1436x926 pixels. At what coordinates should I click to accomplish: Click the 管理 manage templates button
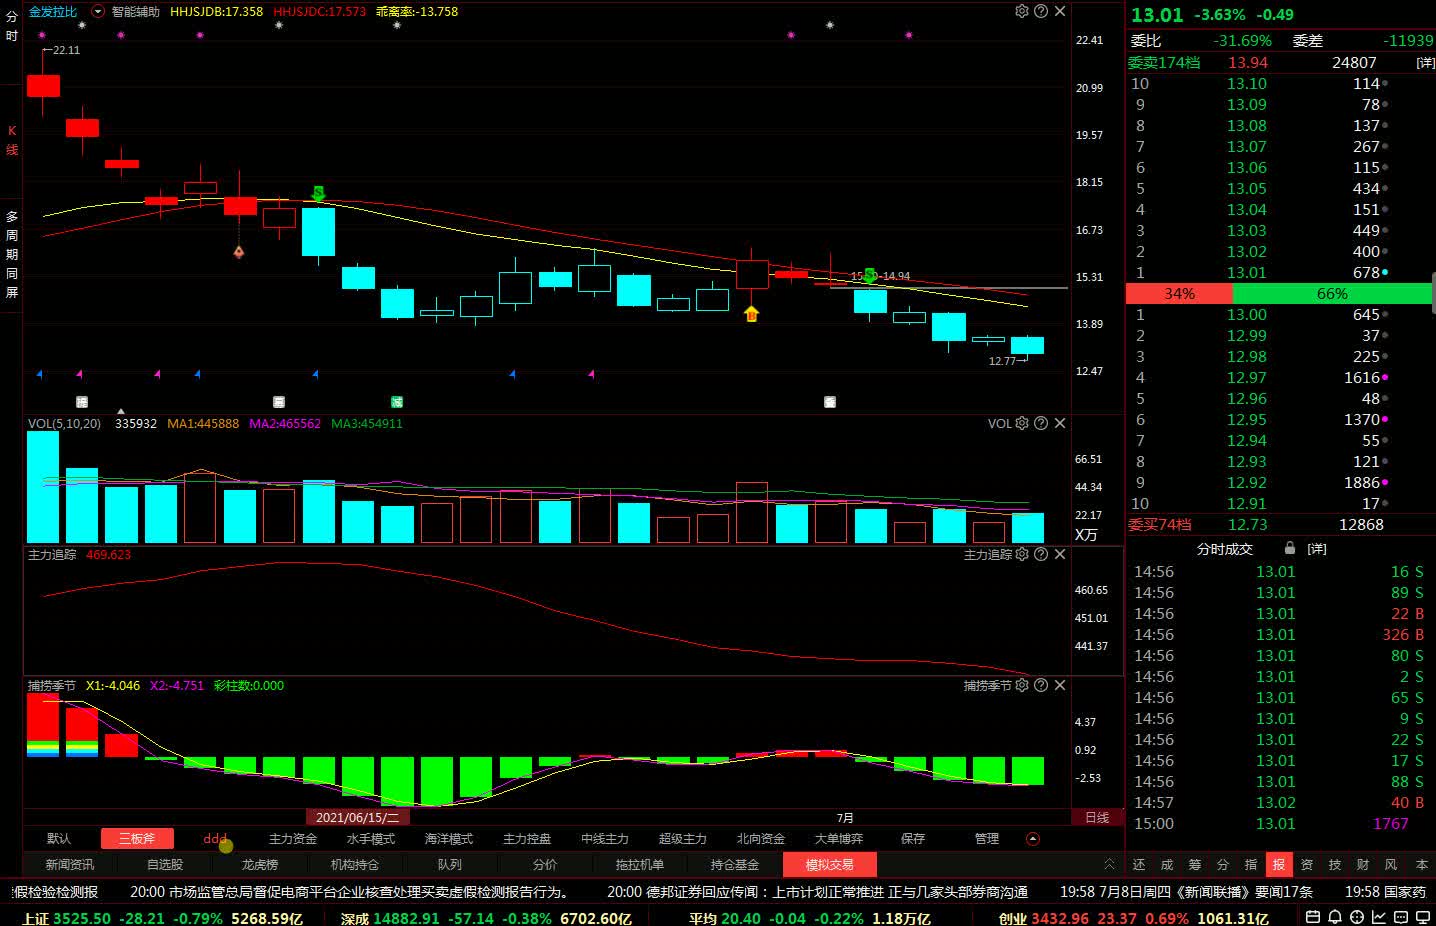pyautogui.click(x=987, y=839)
